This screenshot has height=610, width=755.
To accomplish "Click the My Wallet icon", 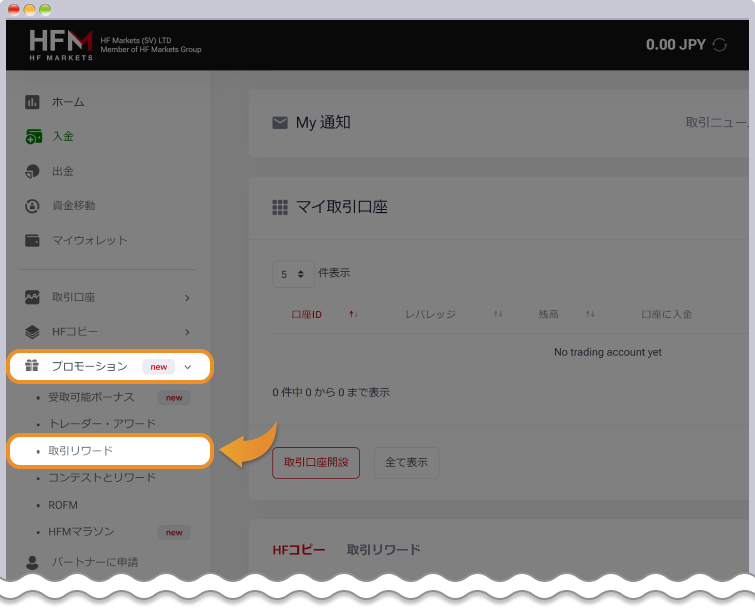I will click(x=32, y=240).
